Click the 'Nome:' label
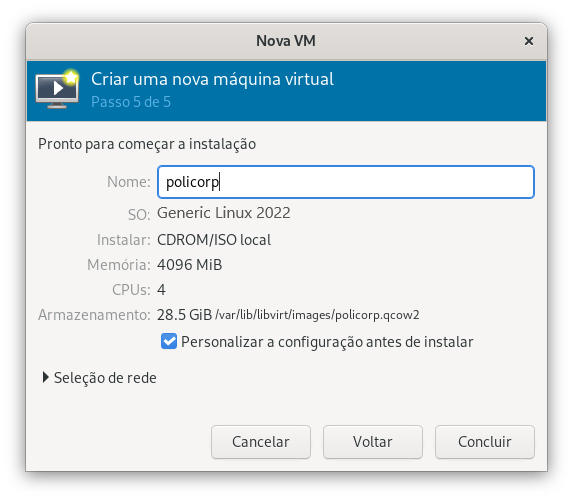Screen dimensions: 573x500 click(129, 182)
